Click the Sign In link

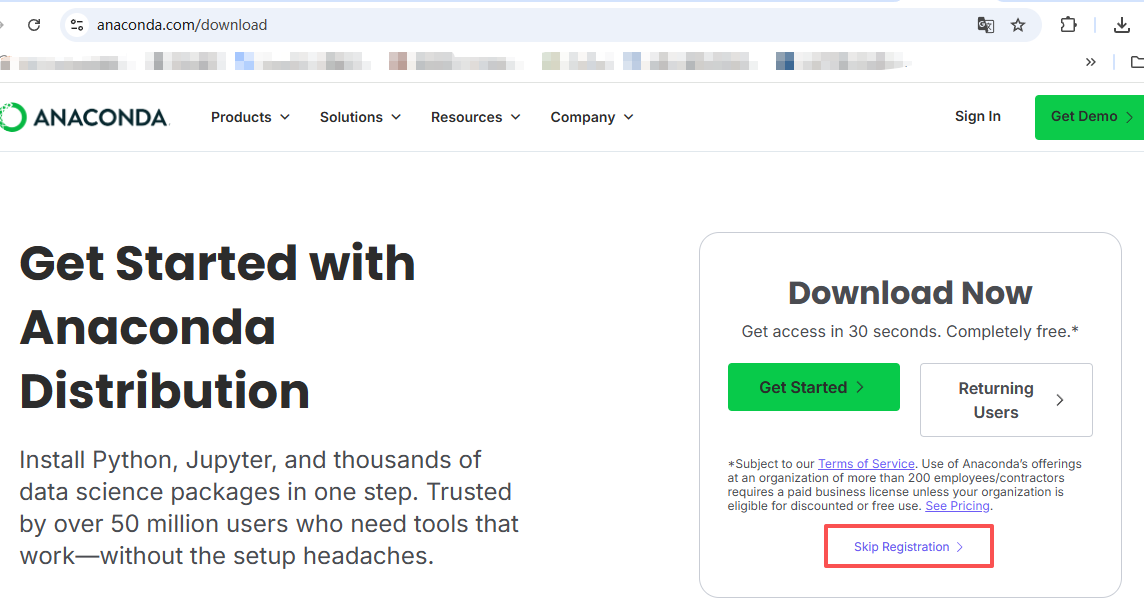(x=978, y=117)
